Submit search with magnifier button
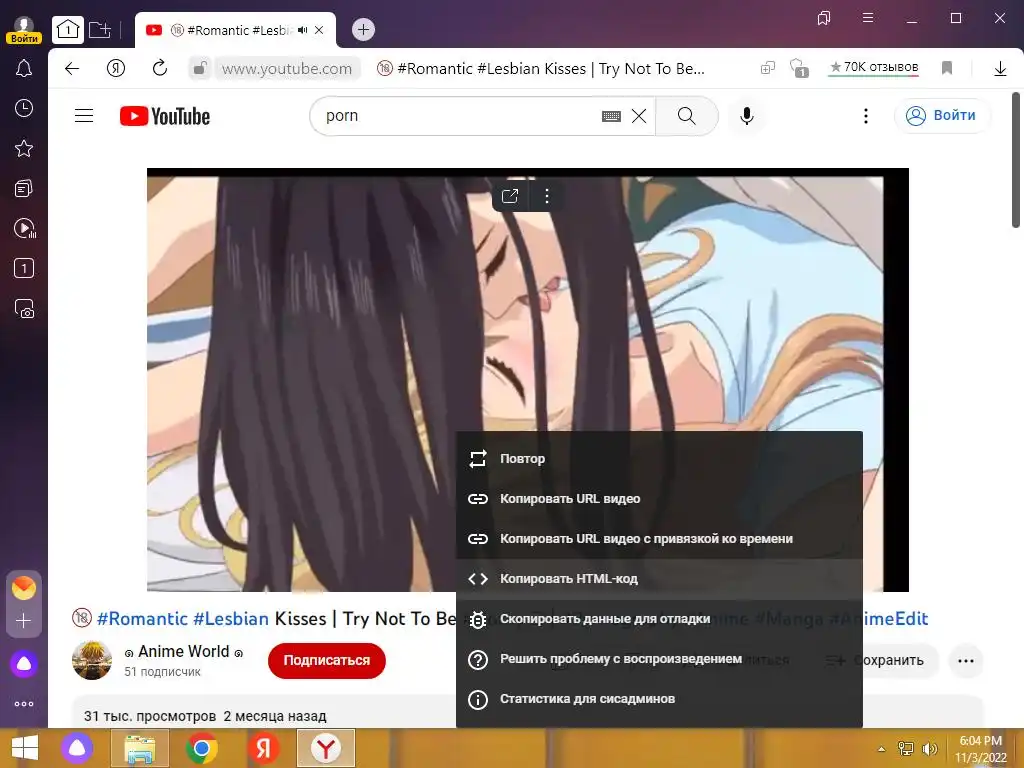Viewport: 1024px width, 768px height. point(686,116)
